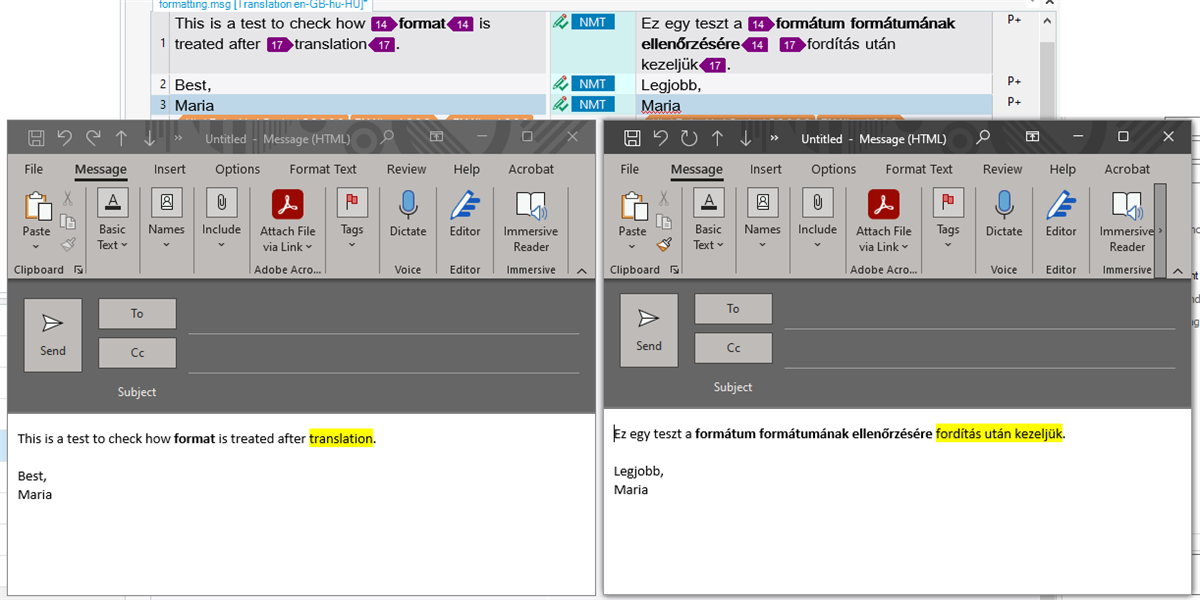Click the Dictate microphone in left window

pos(408,206)
